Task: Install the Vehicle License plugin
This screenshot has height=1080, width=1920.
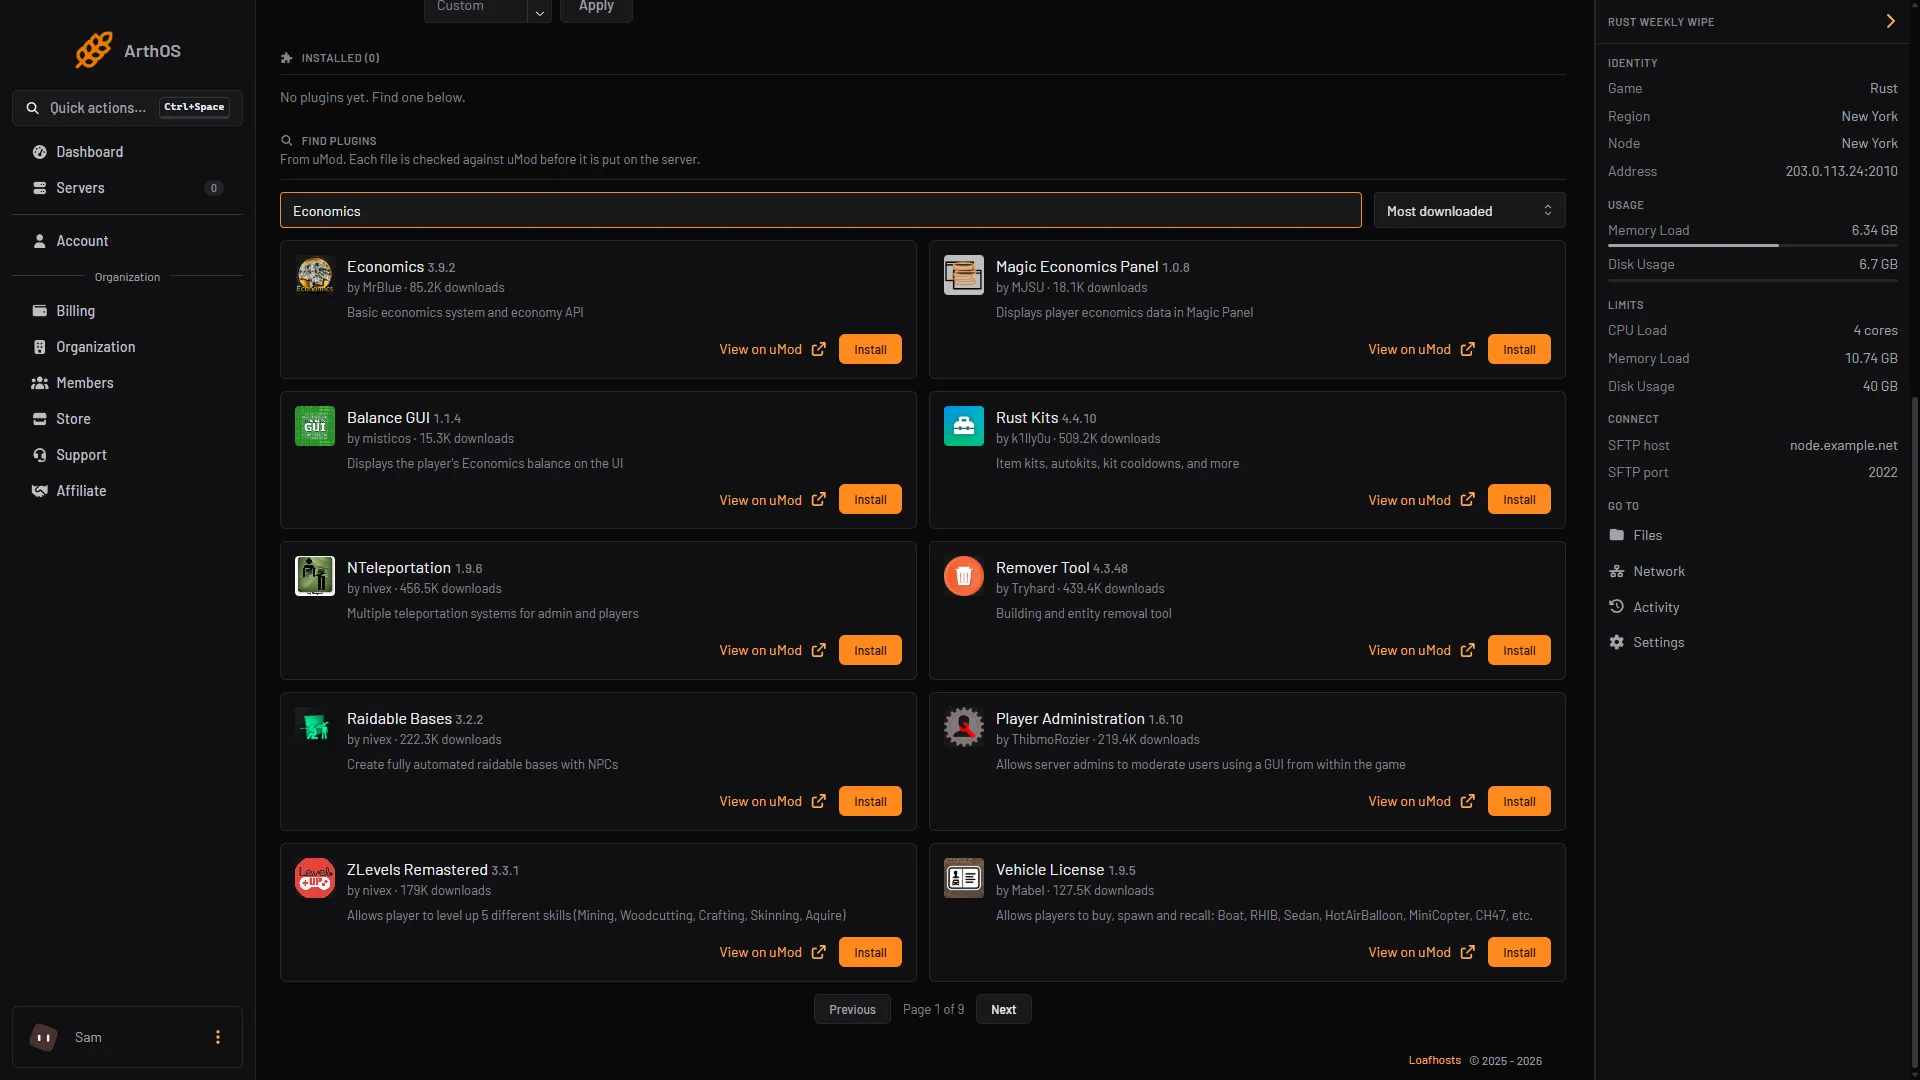Action: (x=1519, y=952)
